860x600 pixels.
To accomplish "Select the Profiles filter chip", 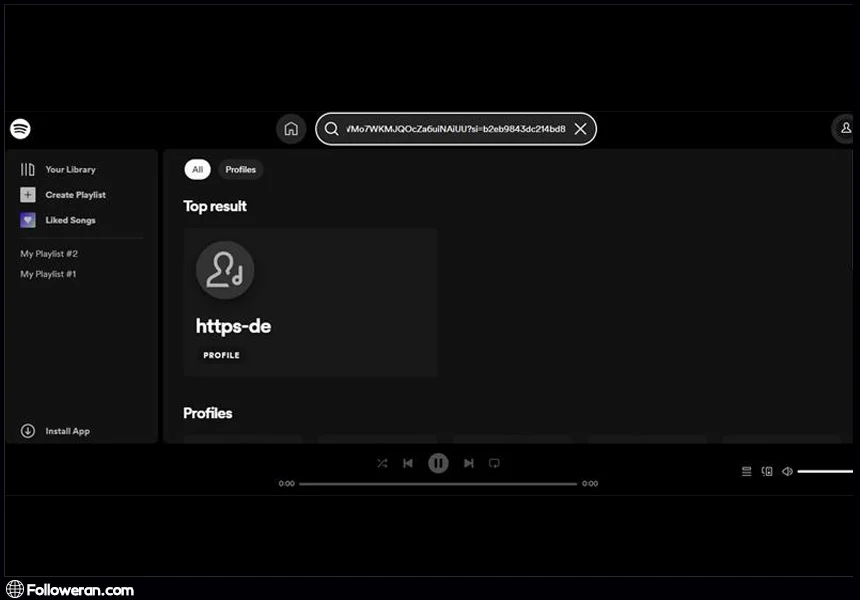I will [240, 170].
